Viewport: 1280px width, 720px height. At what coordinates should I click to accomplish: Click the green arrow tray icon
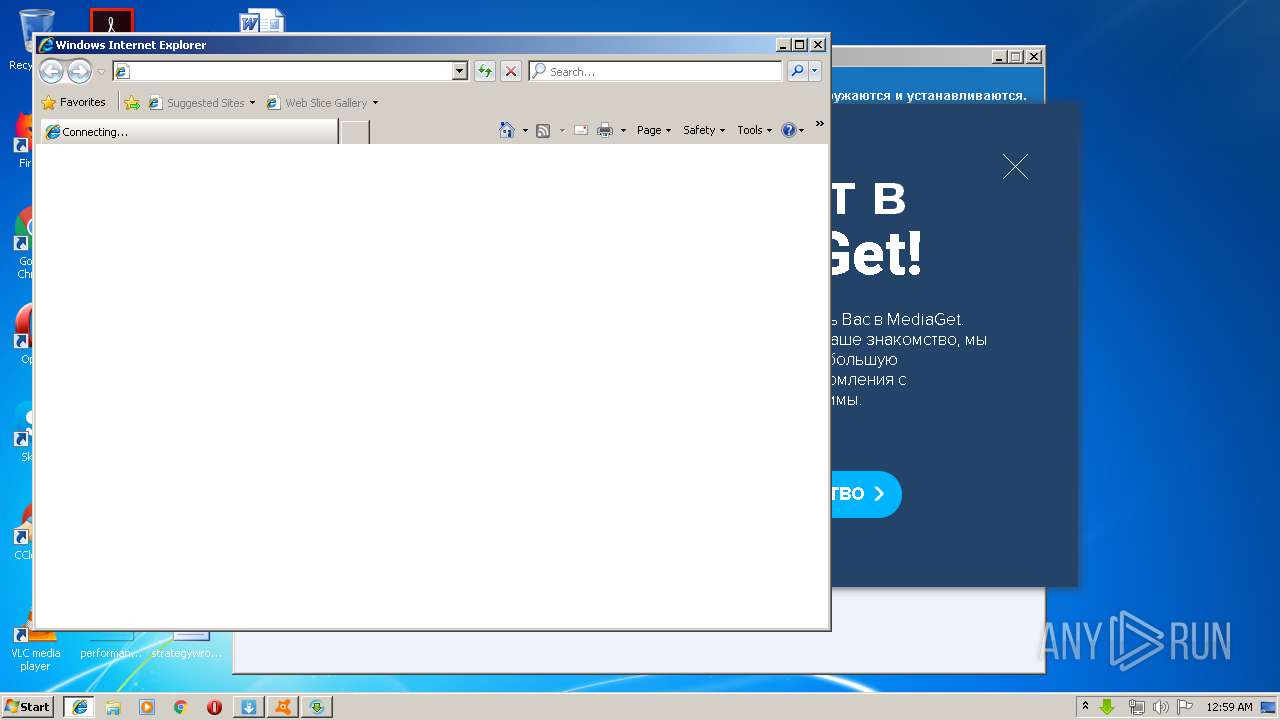(x=1107, y=707)
